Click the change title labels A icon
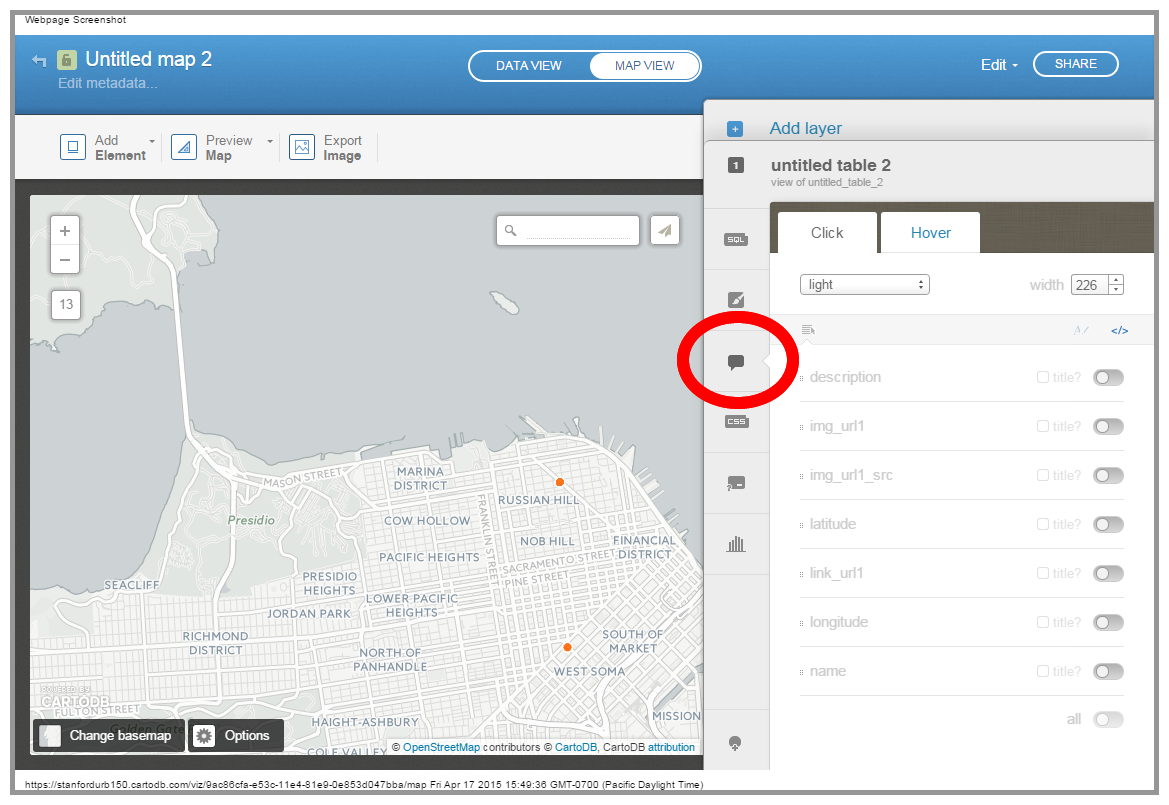Viewport: 1169px width, 805px height. click(x=1081, y=330)
